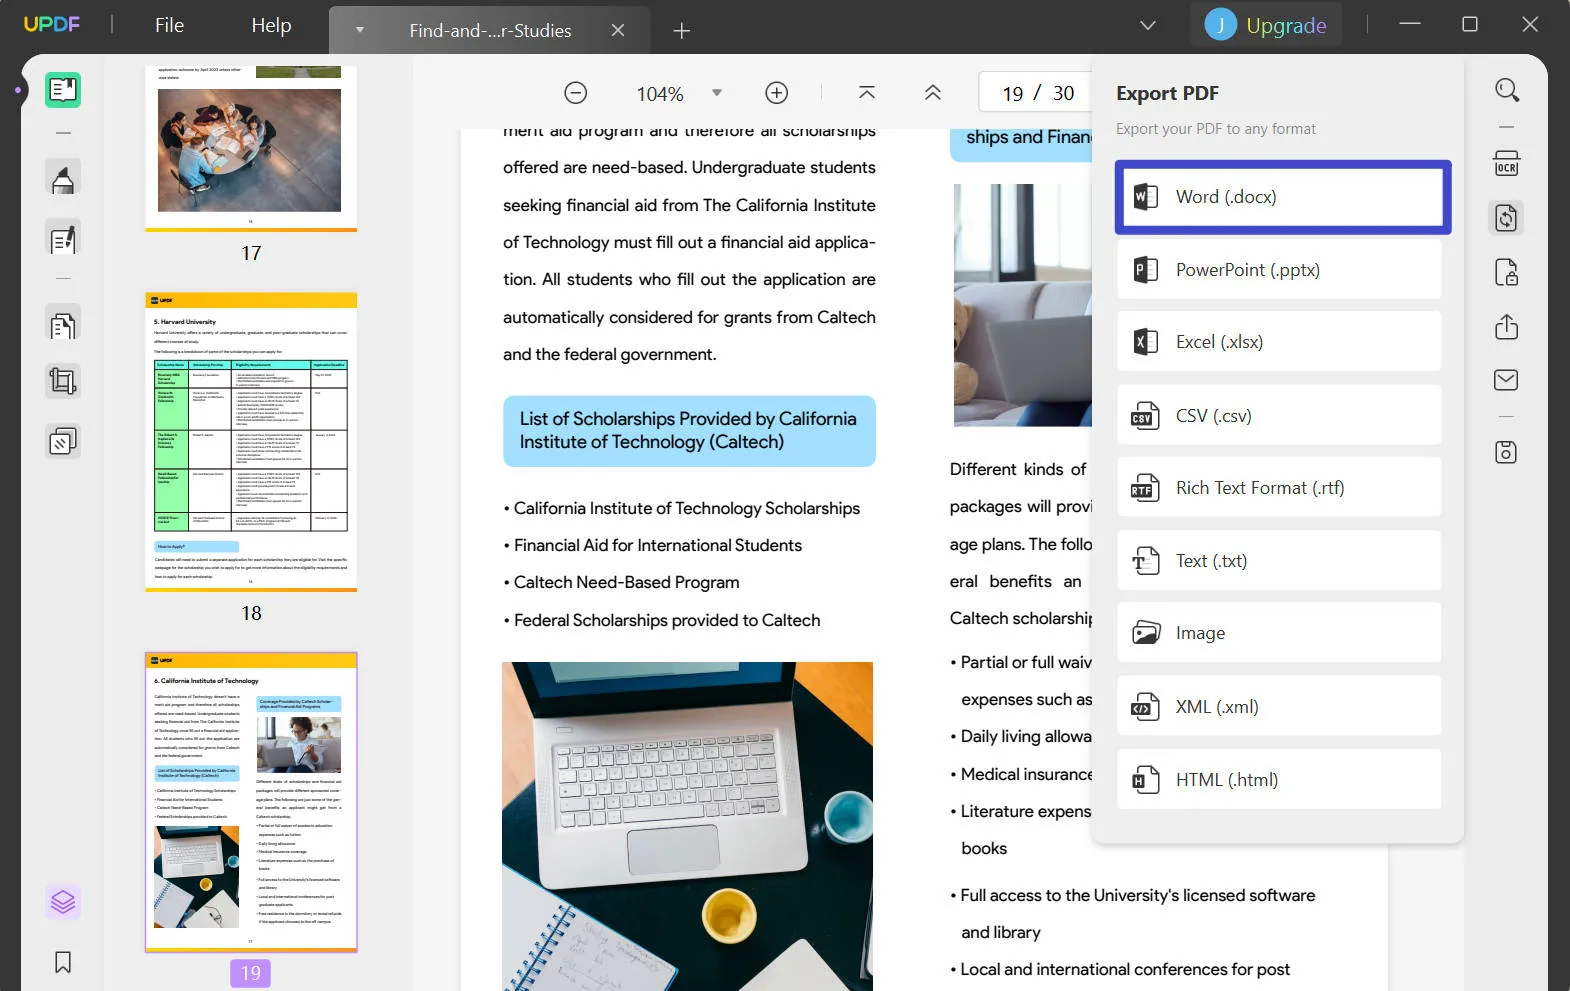The image size is (1570, 991).
Task: Export to Word (.docx)
Action: (1283, 197)
